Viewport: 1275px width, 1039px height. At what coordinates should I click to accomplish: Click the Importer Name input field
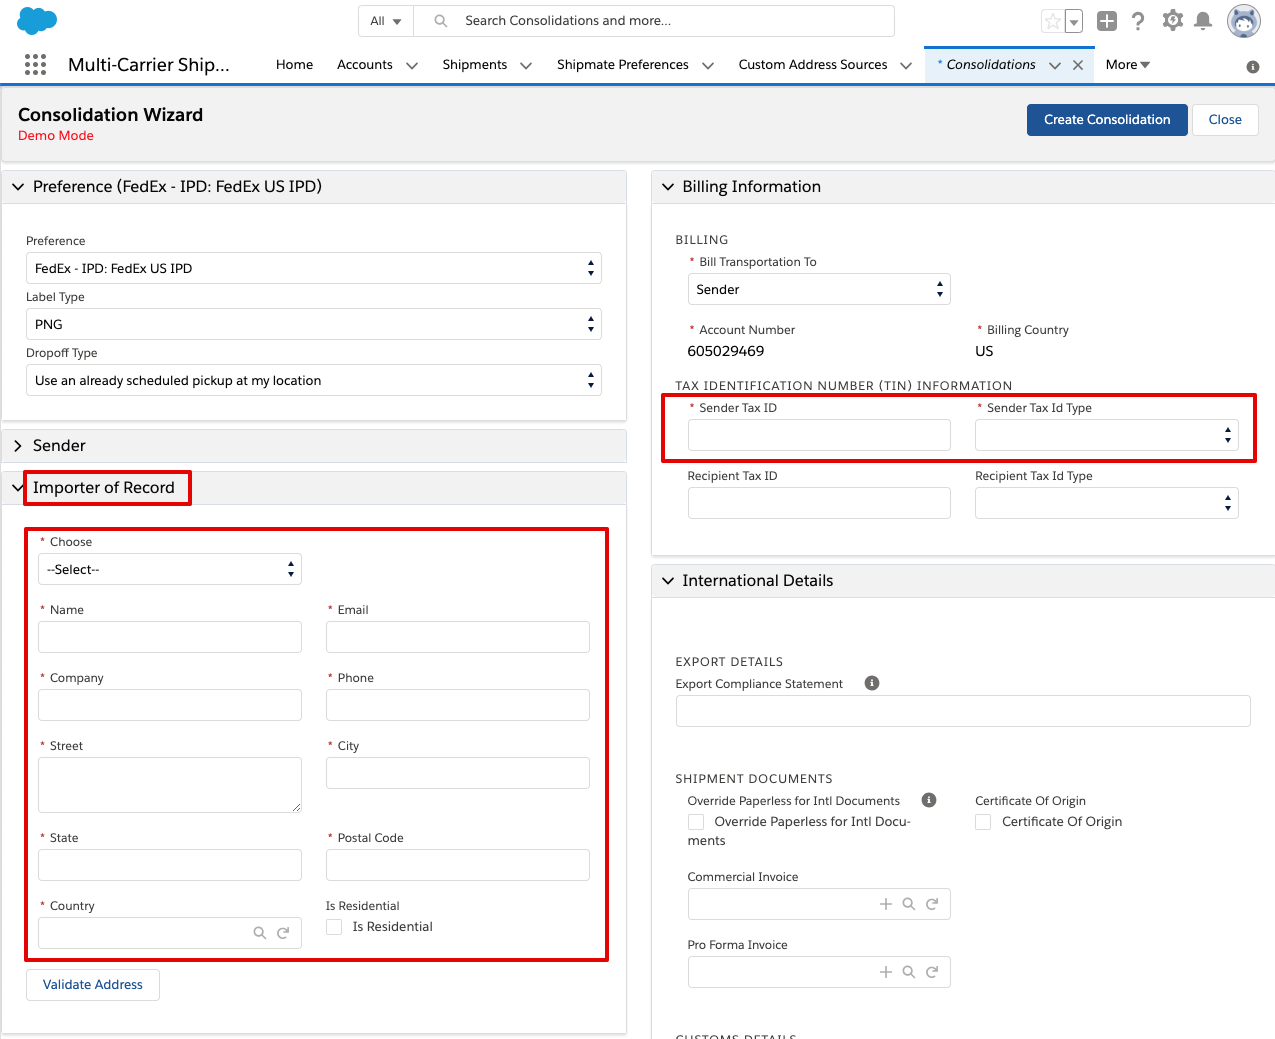click(x=170, y=637)
